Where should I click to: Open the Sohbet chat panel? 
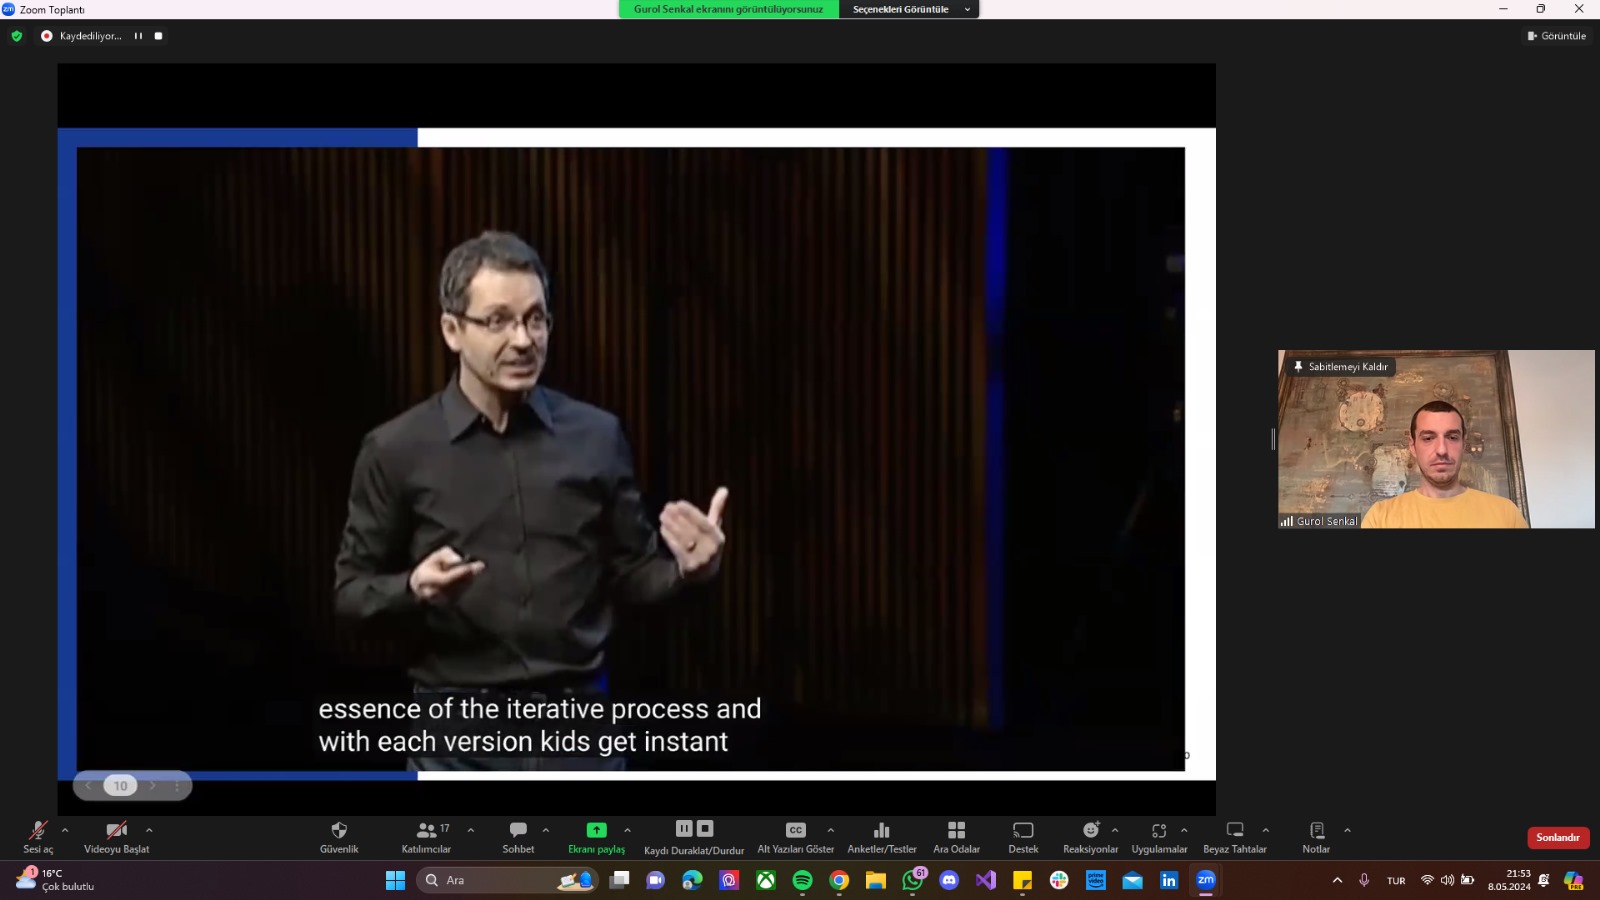pos(518,831)
